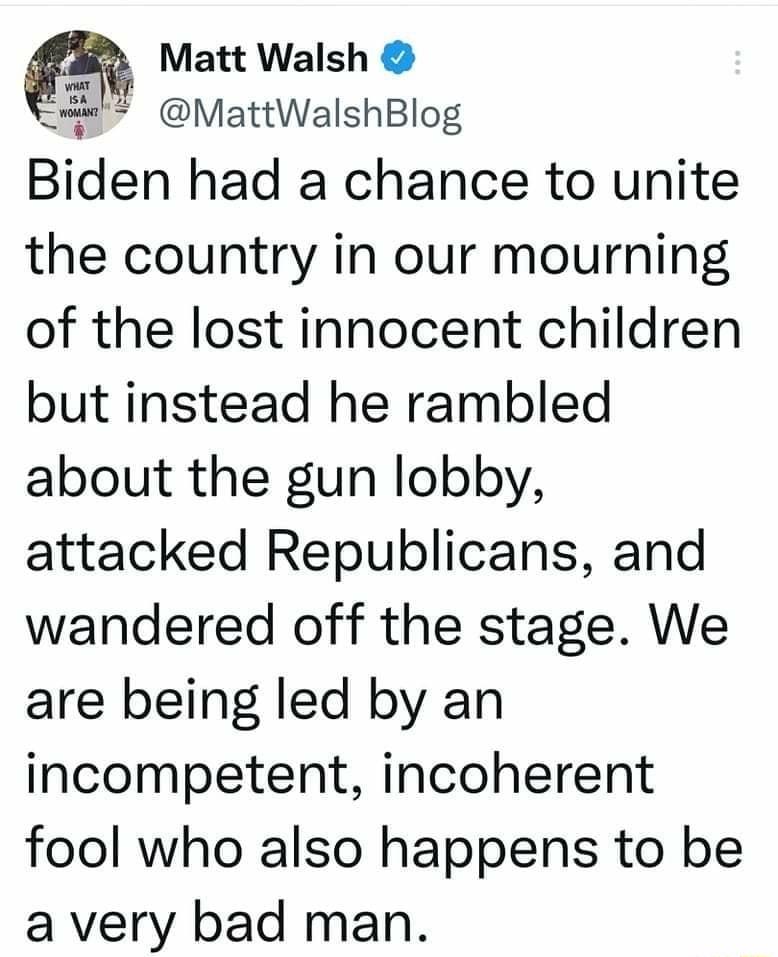Click the tweet header area
This screenshot has width=778, height=957.
click(389, 80)
